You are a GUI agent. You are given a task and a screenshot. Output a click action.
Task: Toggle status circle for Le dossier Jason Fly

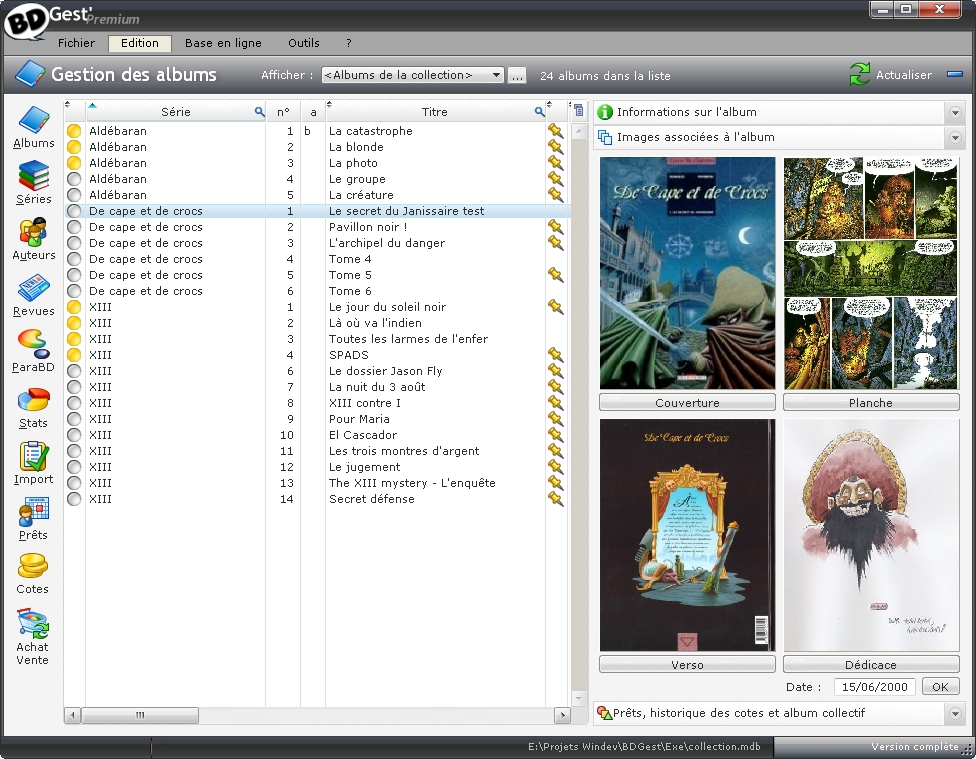(x=74, y=371)
